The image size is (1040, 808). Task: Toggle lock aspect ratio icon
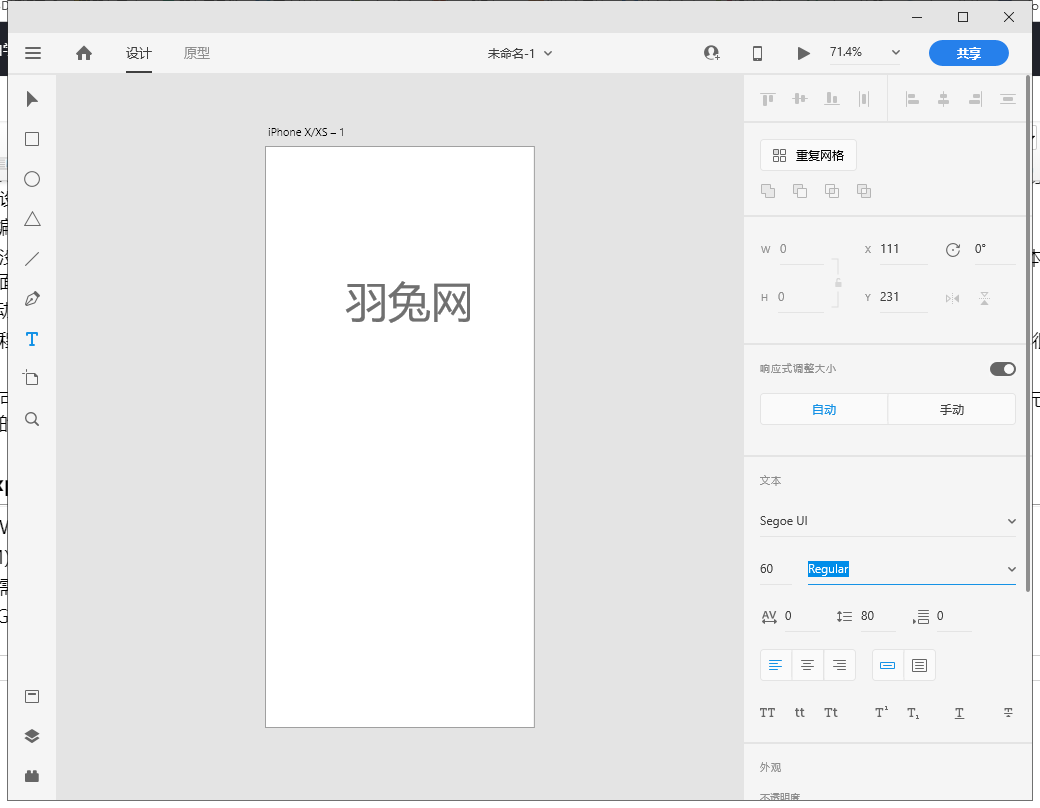pyautogui.click(x=838, y=283)
